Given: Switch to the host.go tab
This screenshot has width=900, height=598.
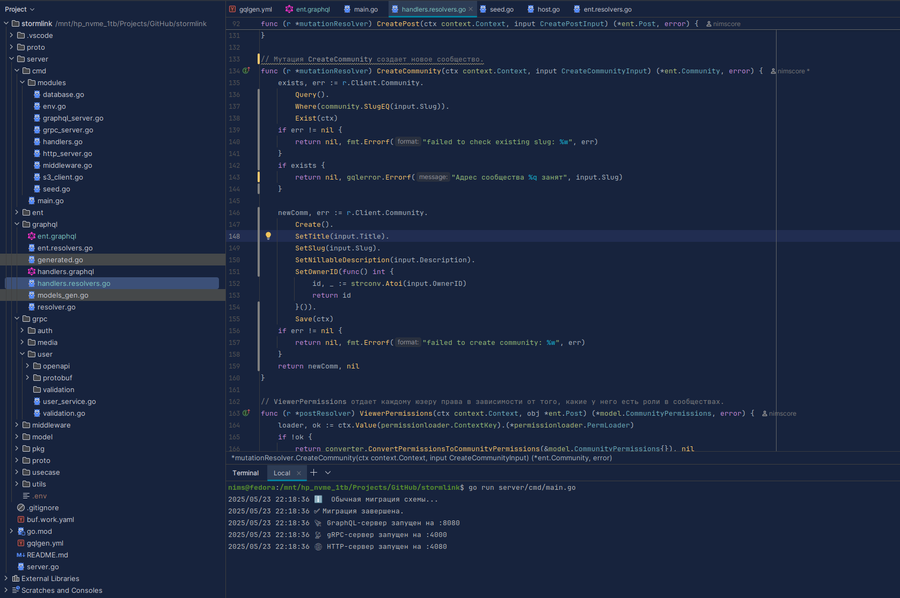Looking at the screenshot, I should pyautogui.click(x=544, y=9).
